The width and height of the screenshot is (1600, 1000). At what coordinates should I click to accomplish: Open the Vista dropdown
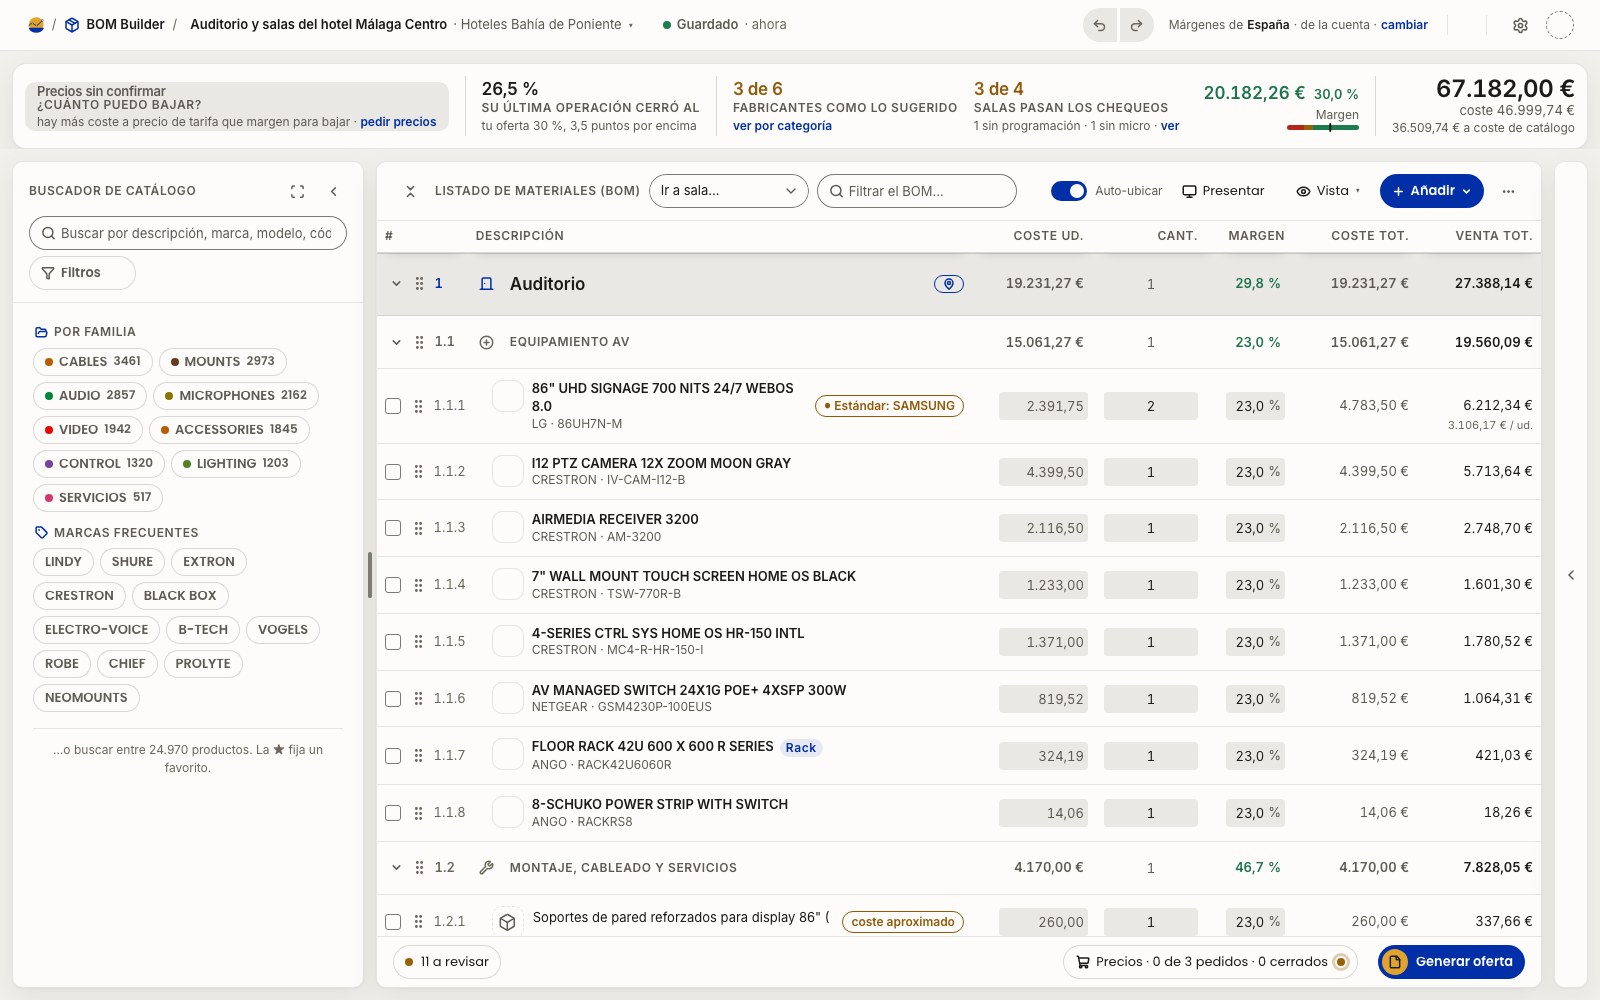[x=1328, y=191]
